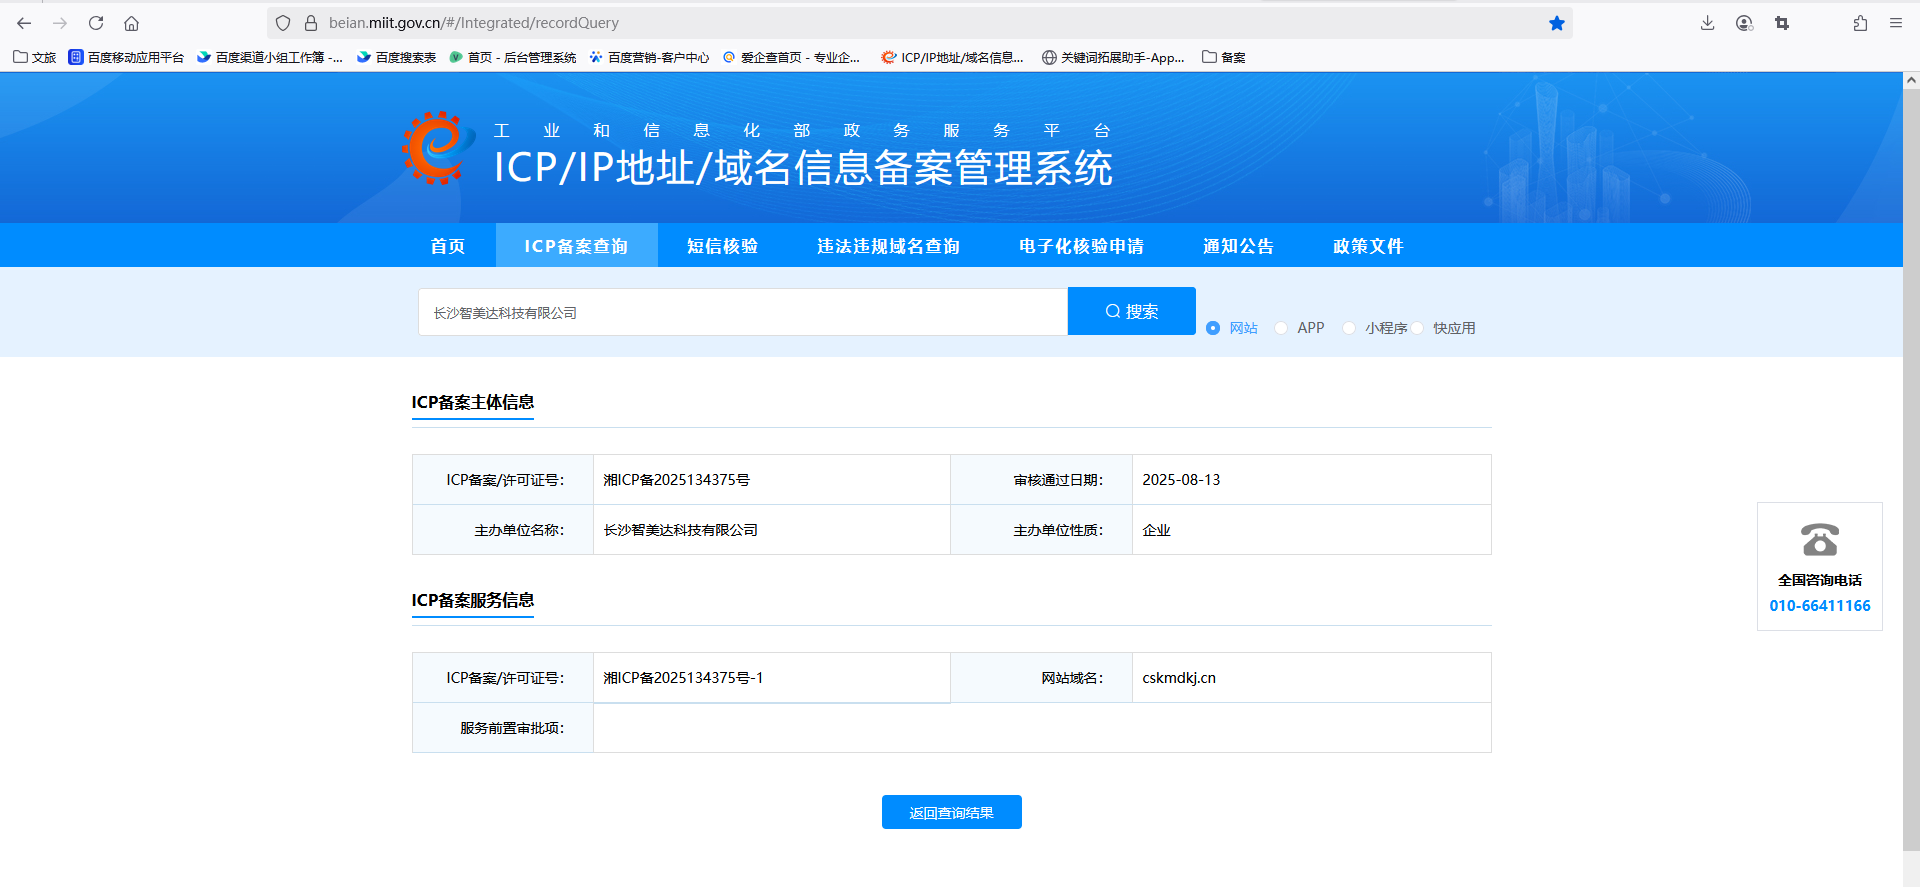Screen dimensions: 1920x887
Task: Open the browser hamburger application menu
Action: click(1895, 23)
